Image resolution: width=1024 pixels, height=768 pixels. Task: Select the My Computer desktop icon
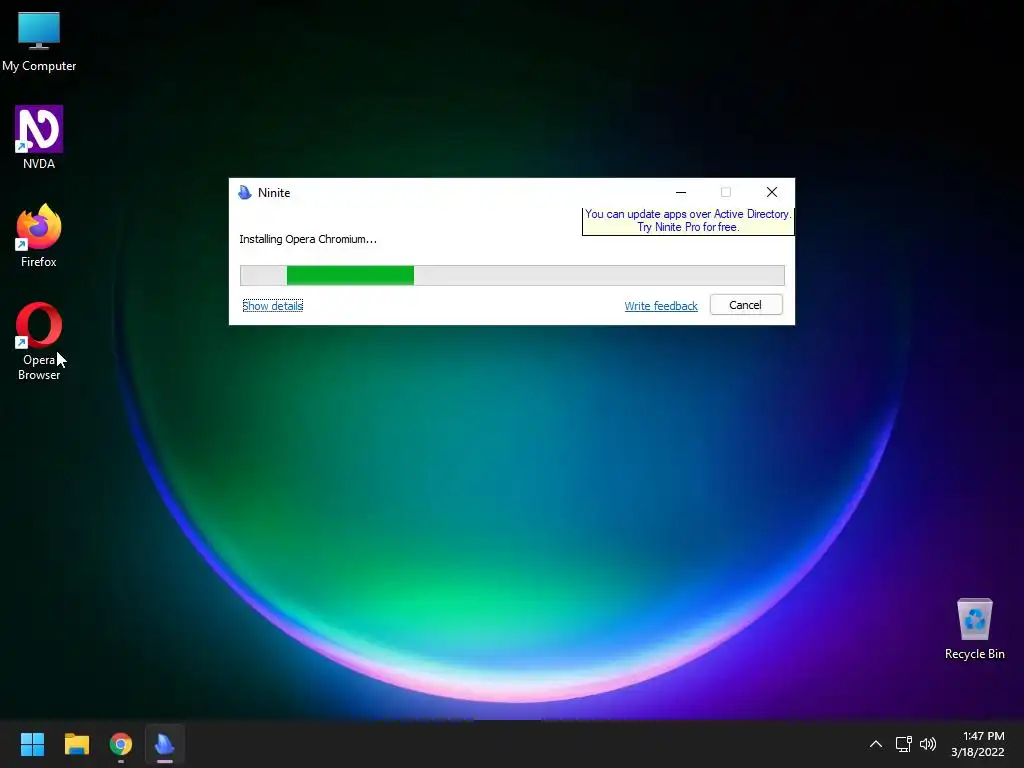point(39,42)
